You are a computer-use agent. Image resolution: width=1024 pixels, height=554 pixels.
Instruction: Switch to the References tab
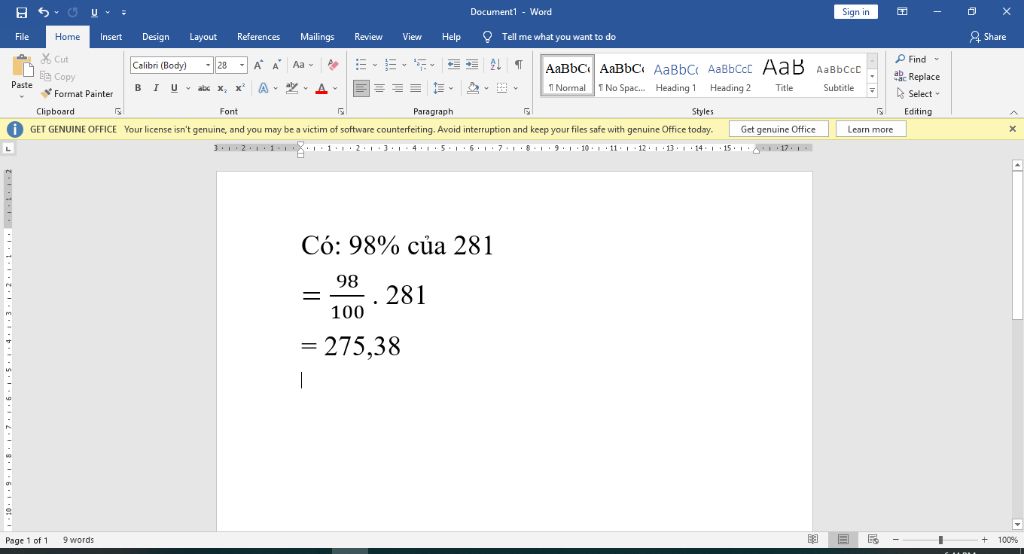[x=259, y=37]
